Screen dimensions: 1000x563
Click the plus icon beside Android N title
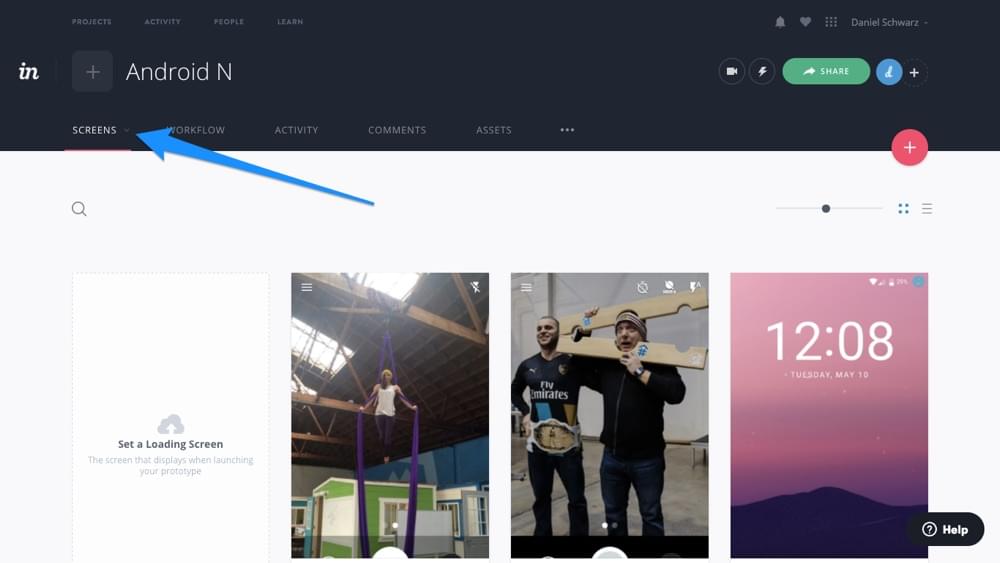(x=92, y=72)
